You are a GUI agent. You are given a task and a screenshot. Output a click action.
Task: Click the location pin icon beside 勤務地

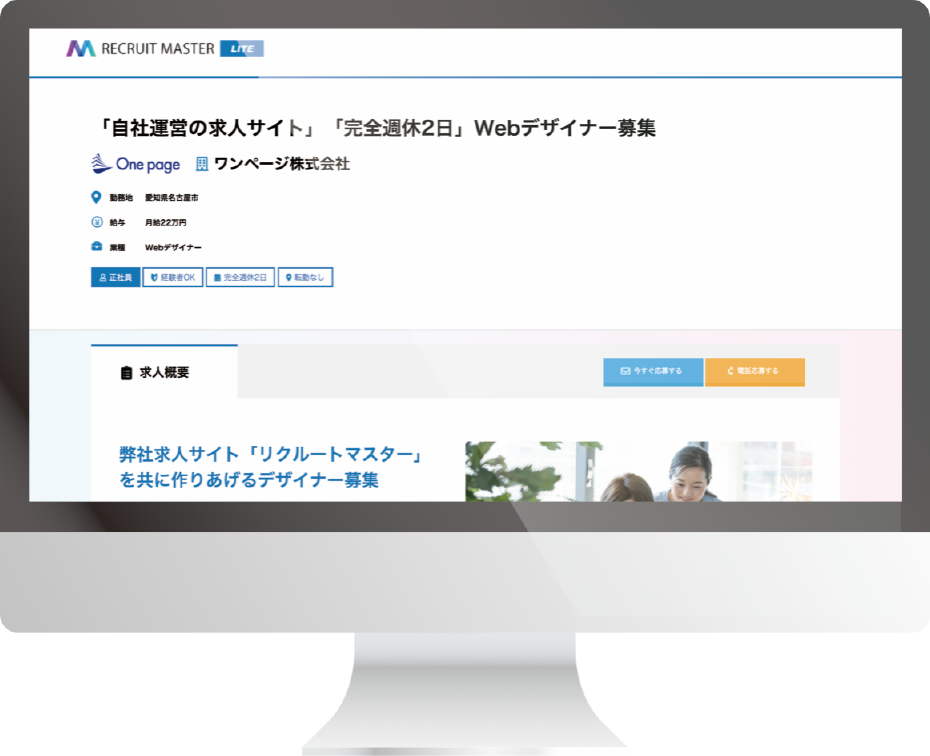[97, 197]
